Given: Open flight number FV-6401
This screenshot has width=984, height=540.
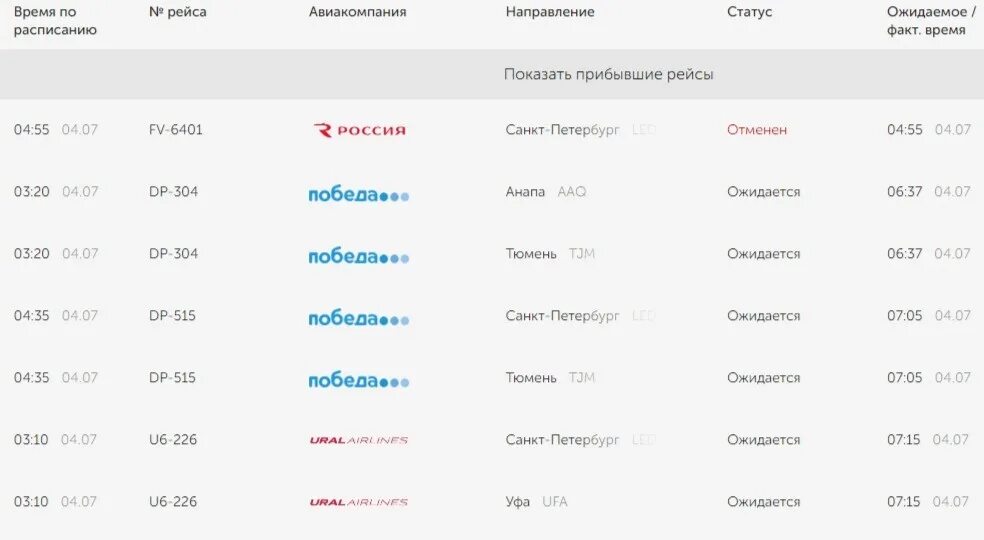Looking at the screenshot, I should 176,129.
